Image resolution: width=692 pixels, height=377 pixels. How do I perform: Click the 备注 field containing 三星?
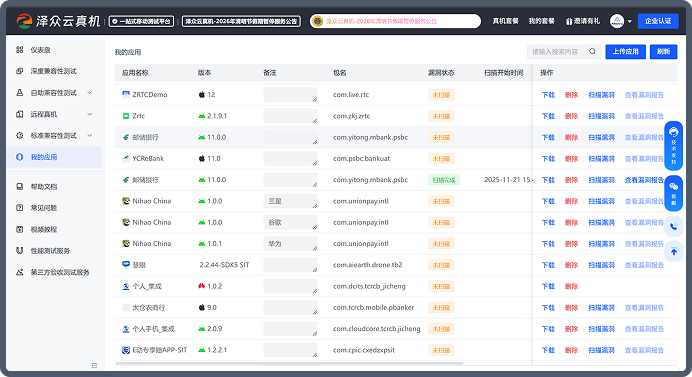290,201
